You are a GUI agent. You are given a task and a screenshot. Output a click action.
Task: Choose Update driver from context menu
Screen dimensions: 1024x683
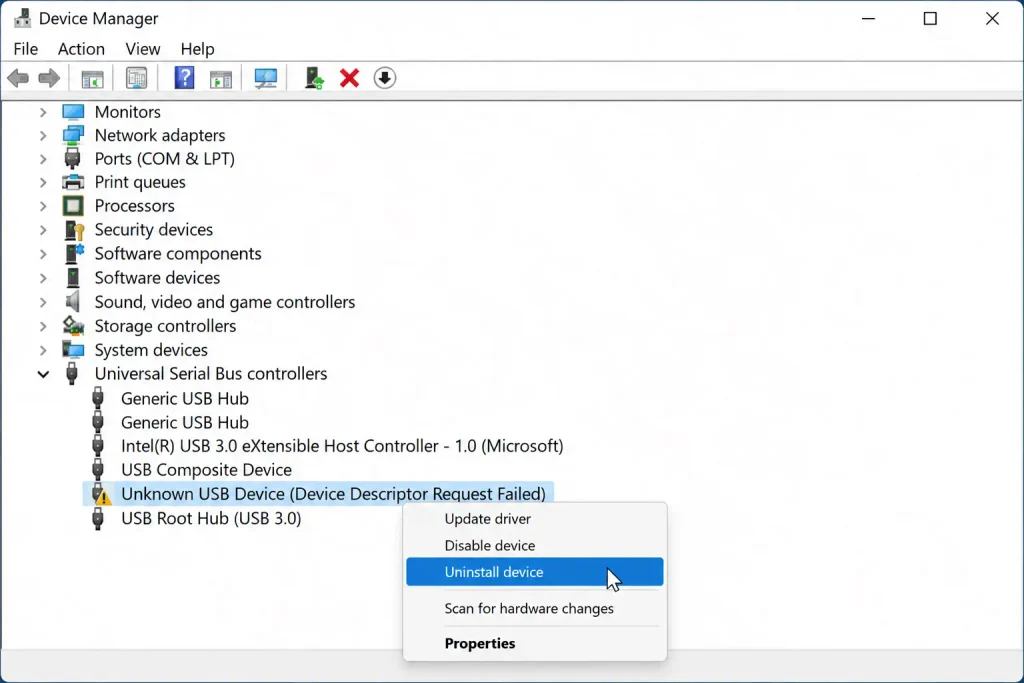(535, 518)
